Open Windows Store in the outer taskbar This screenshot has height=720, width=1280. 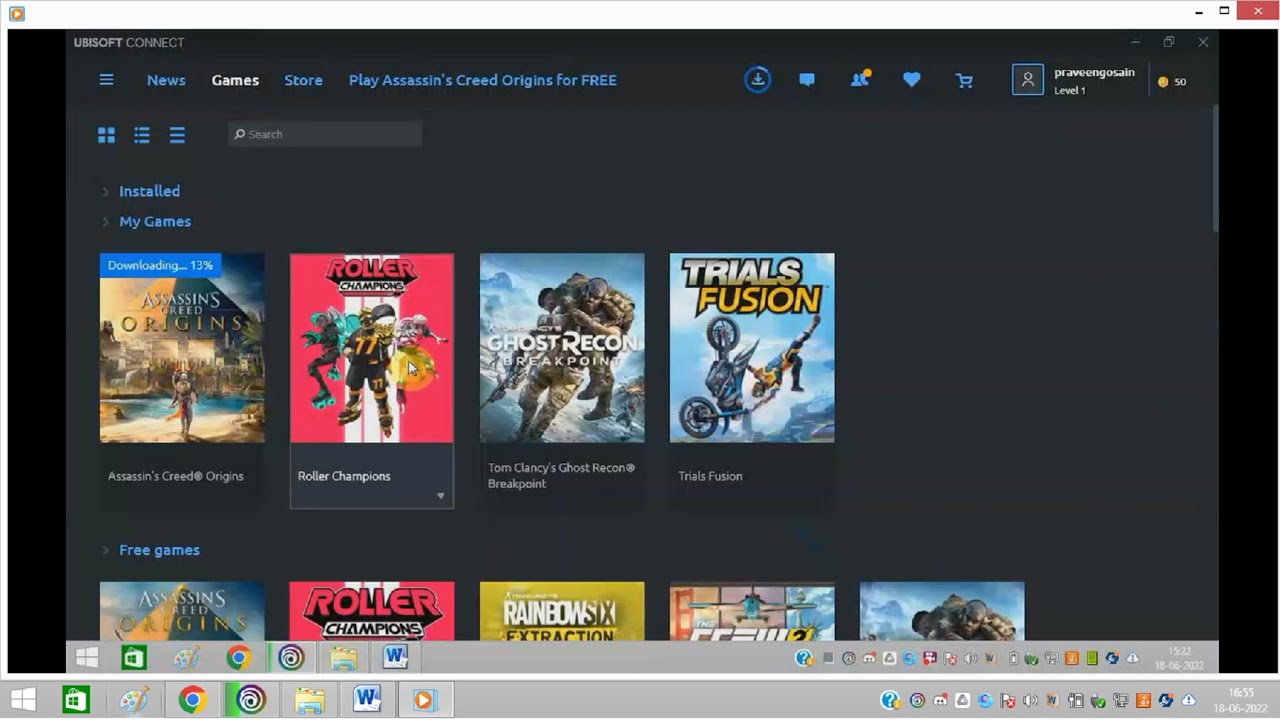point(76,700)
